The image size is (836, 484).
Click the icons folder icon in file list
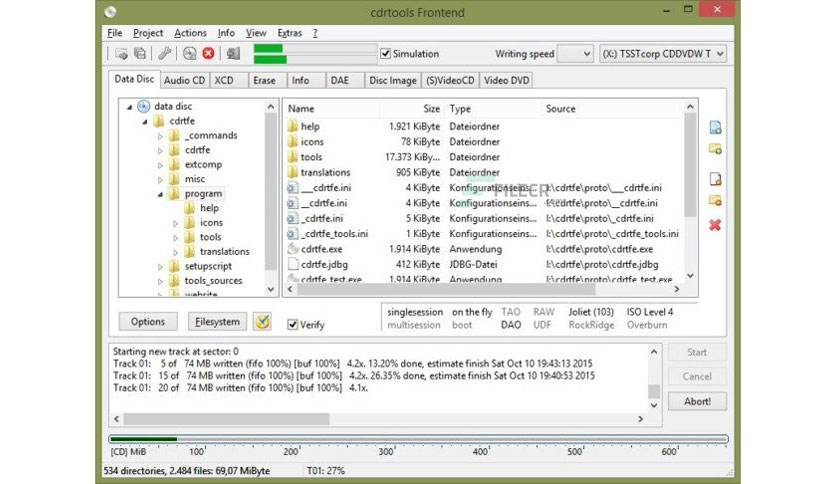click(293, 142)
